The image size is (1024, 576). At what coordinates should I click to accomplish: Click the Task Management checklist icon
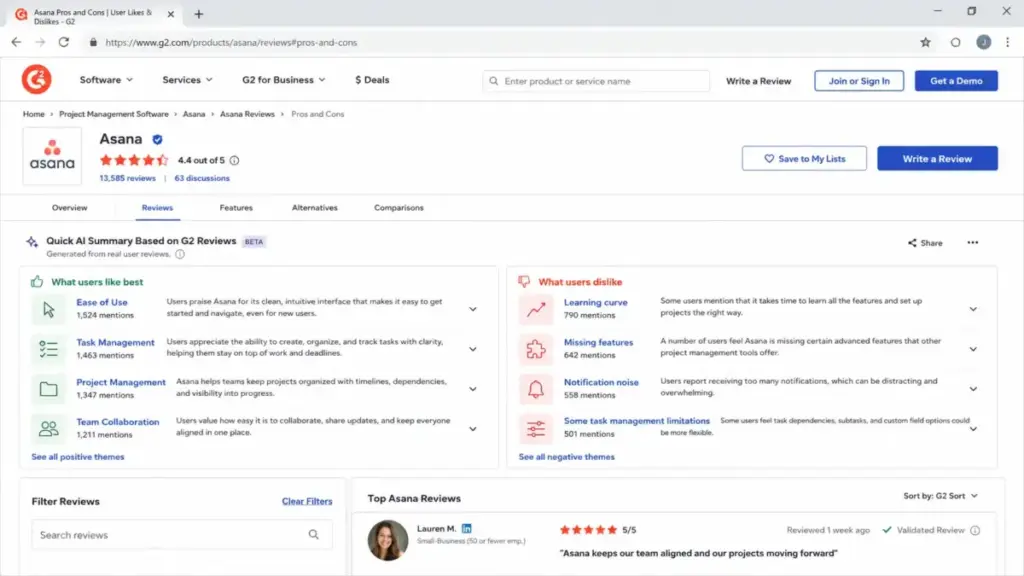[x=48, y=349]
